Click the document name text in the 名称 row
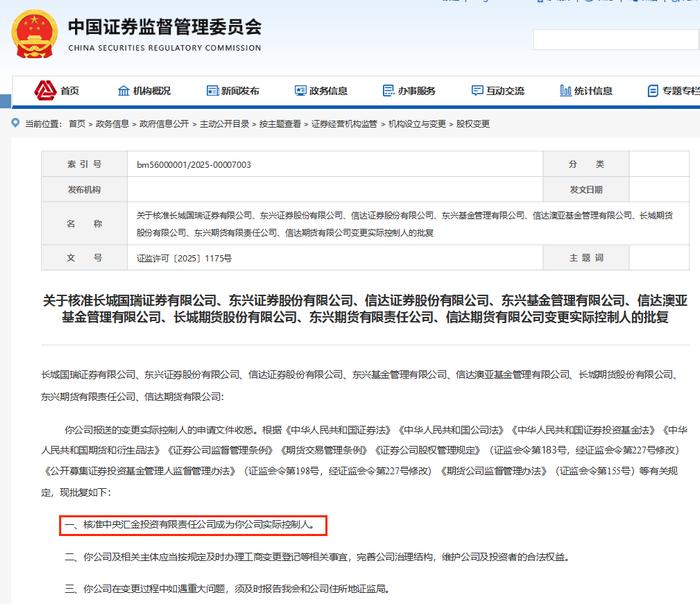The height and width of the screenshot is (604, 700). point(404,224)
